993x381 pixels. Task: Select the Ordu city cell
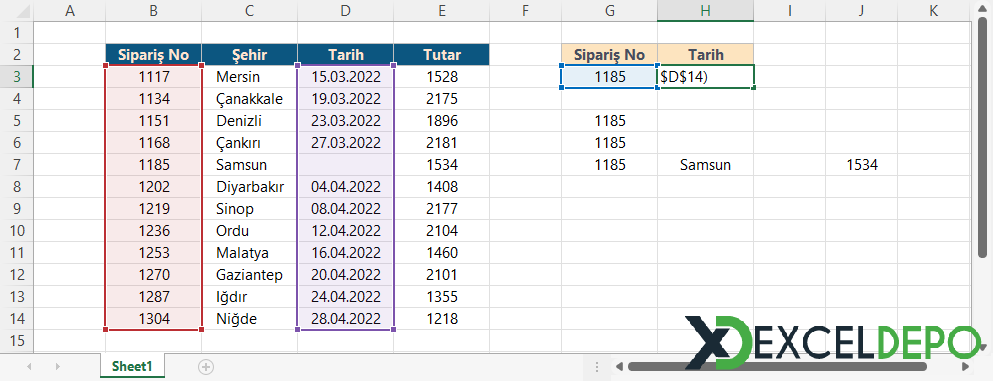tap(250, 231)
